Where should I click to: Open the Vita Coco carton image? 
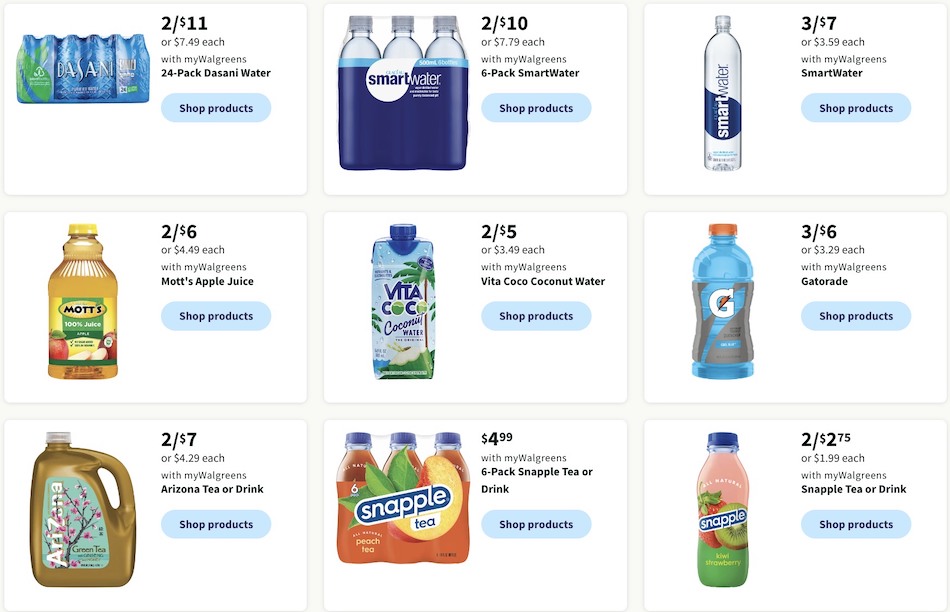(x=403, y=301)
